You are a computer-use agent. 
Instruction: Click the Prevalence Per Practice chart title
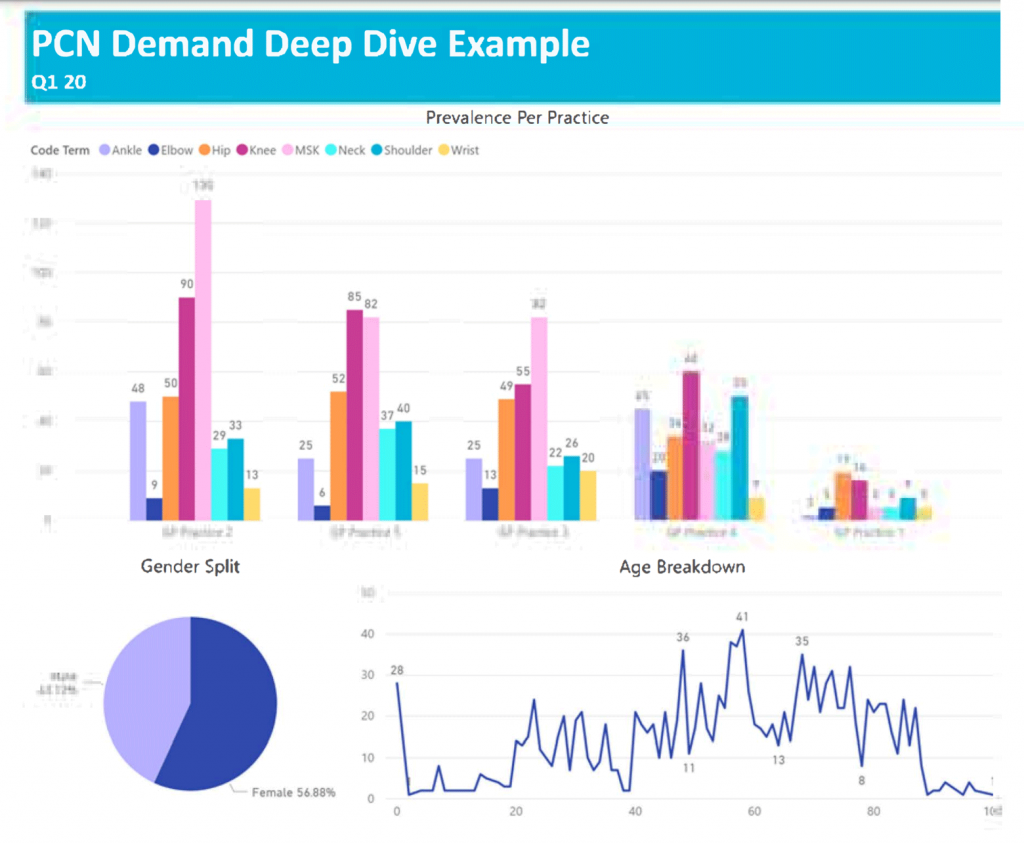[516, 117]
